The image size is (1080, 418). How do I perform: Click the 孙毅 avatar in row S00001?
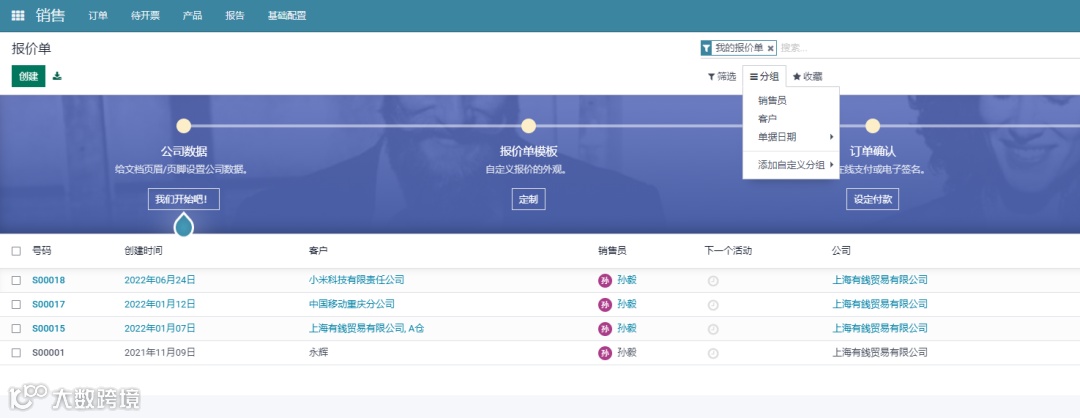coord(605,353)
